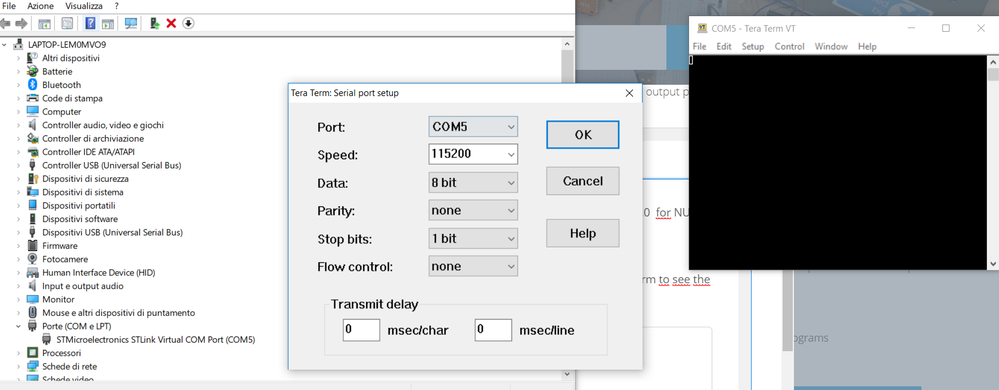
Task: Click the scan for hardware changes icon
Action: coord(131,24)
